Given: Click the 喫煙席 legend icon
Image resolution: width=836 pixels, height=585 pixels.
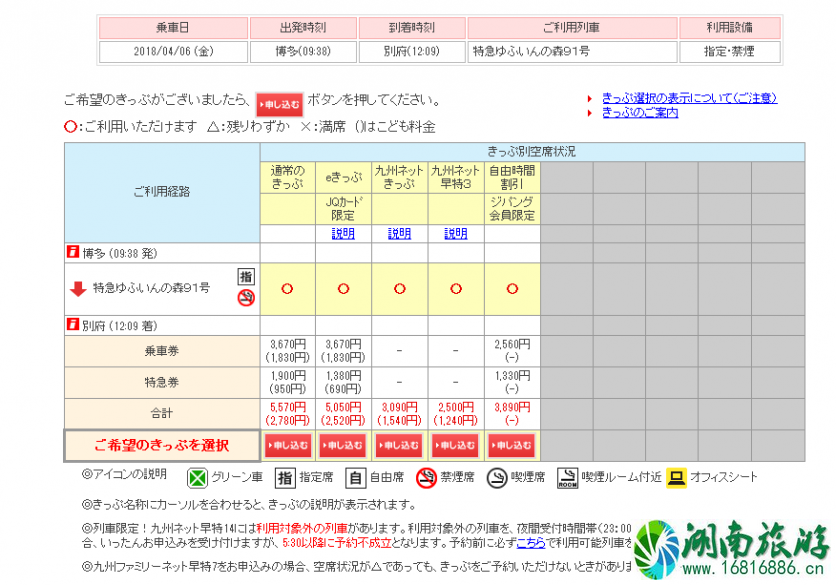Looking at the screenshot, I should [x=497, y=478].
